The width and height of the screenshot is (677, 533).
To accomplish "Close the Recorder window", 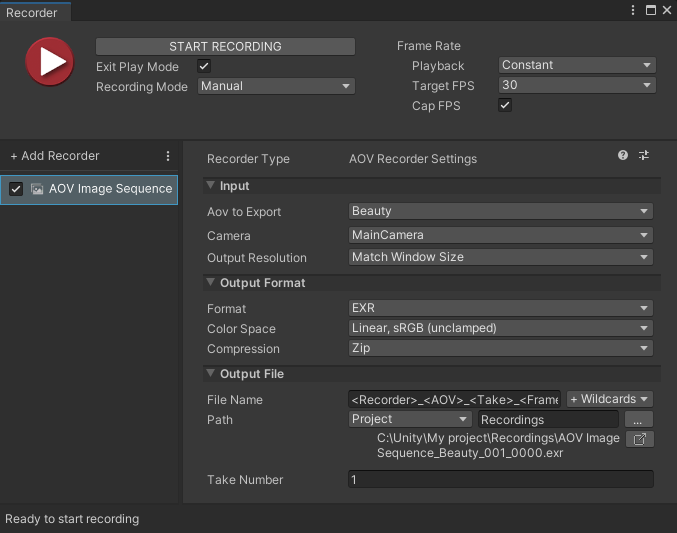I will pyautogui.click(x=667, y=10).
